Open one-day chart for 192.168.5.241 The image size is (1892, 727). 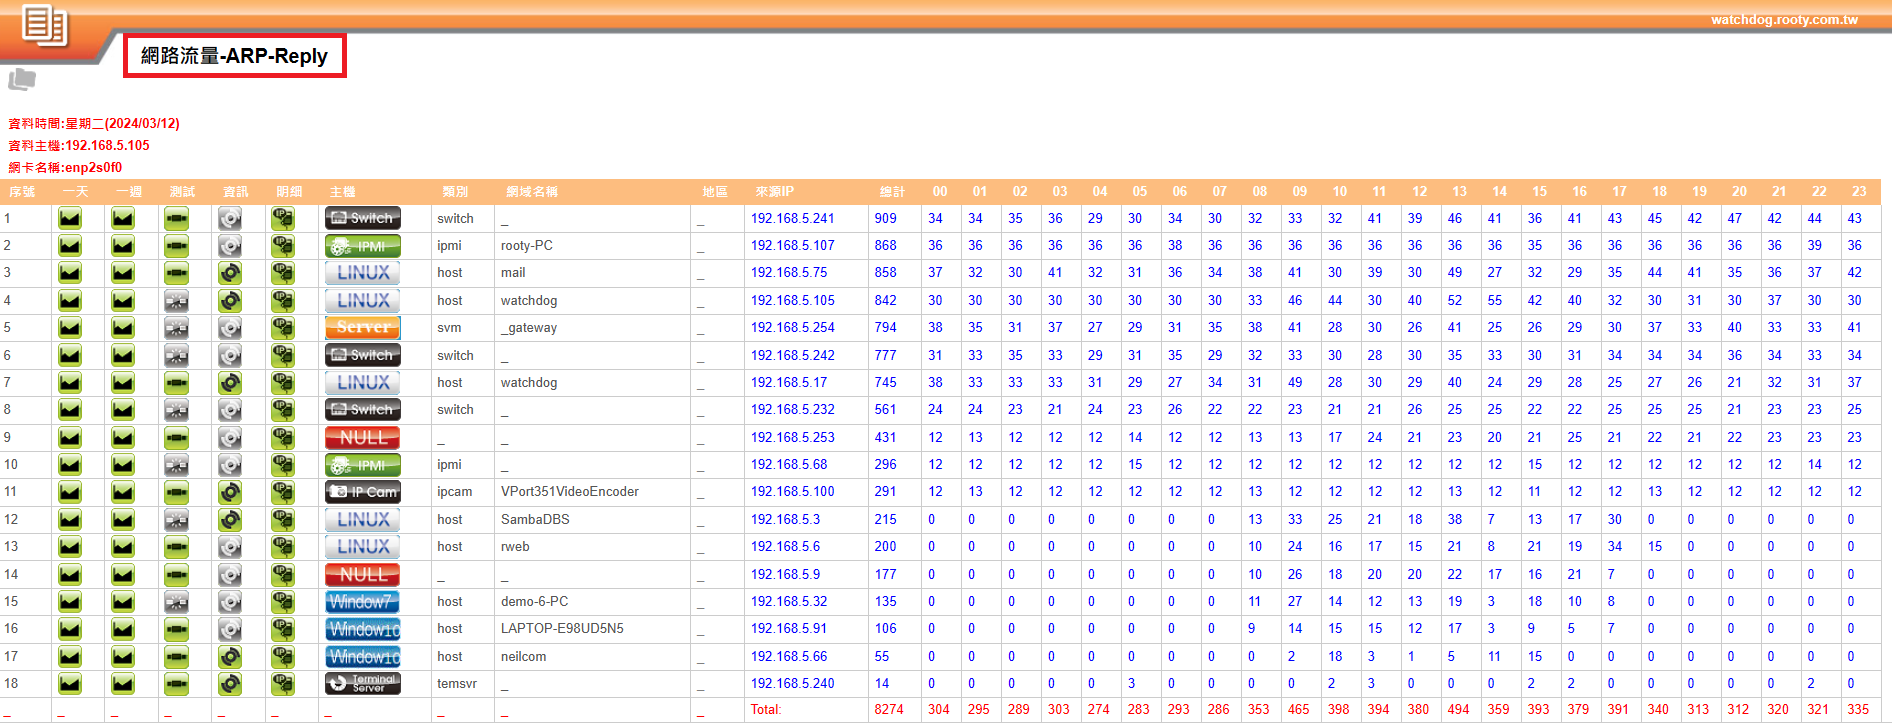(x=70, y=218)
